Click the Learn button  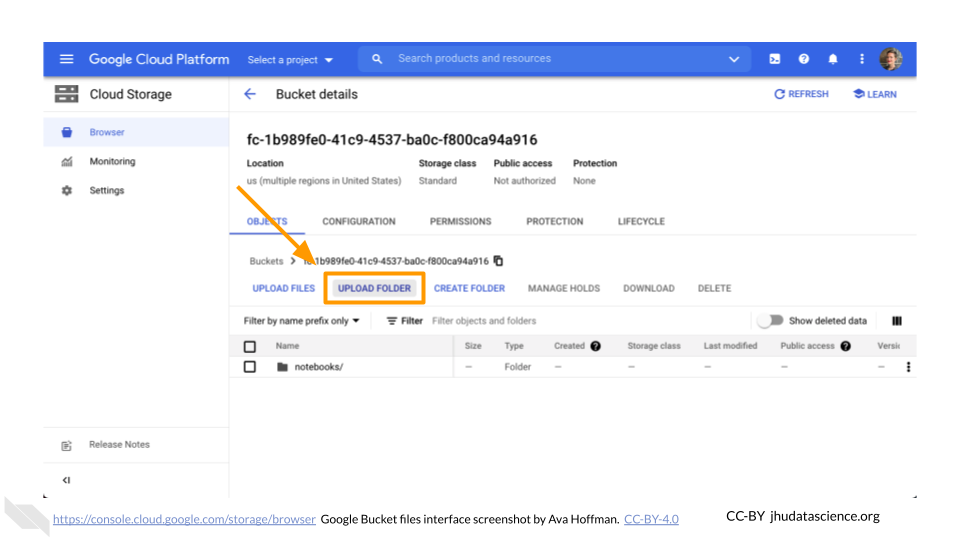pyautogui.click(x=875, y=94)
